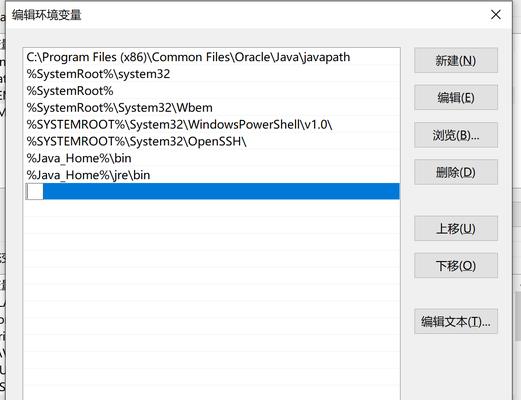This screenshot has height=400, width=521.
Task: Click the highlighted blue selected row
Action: [212, 191]
